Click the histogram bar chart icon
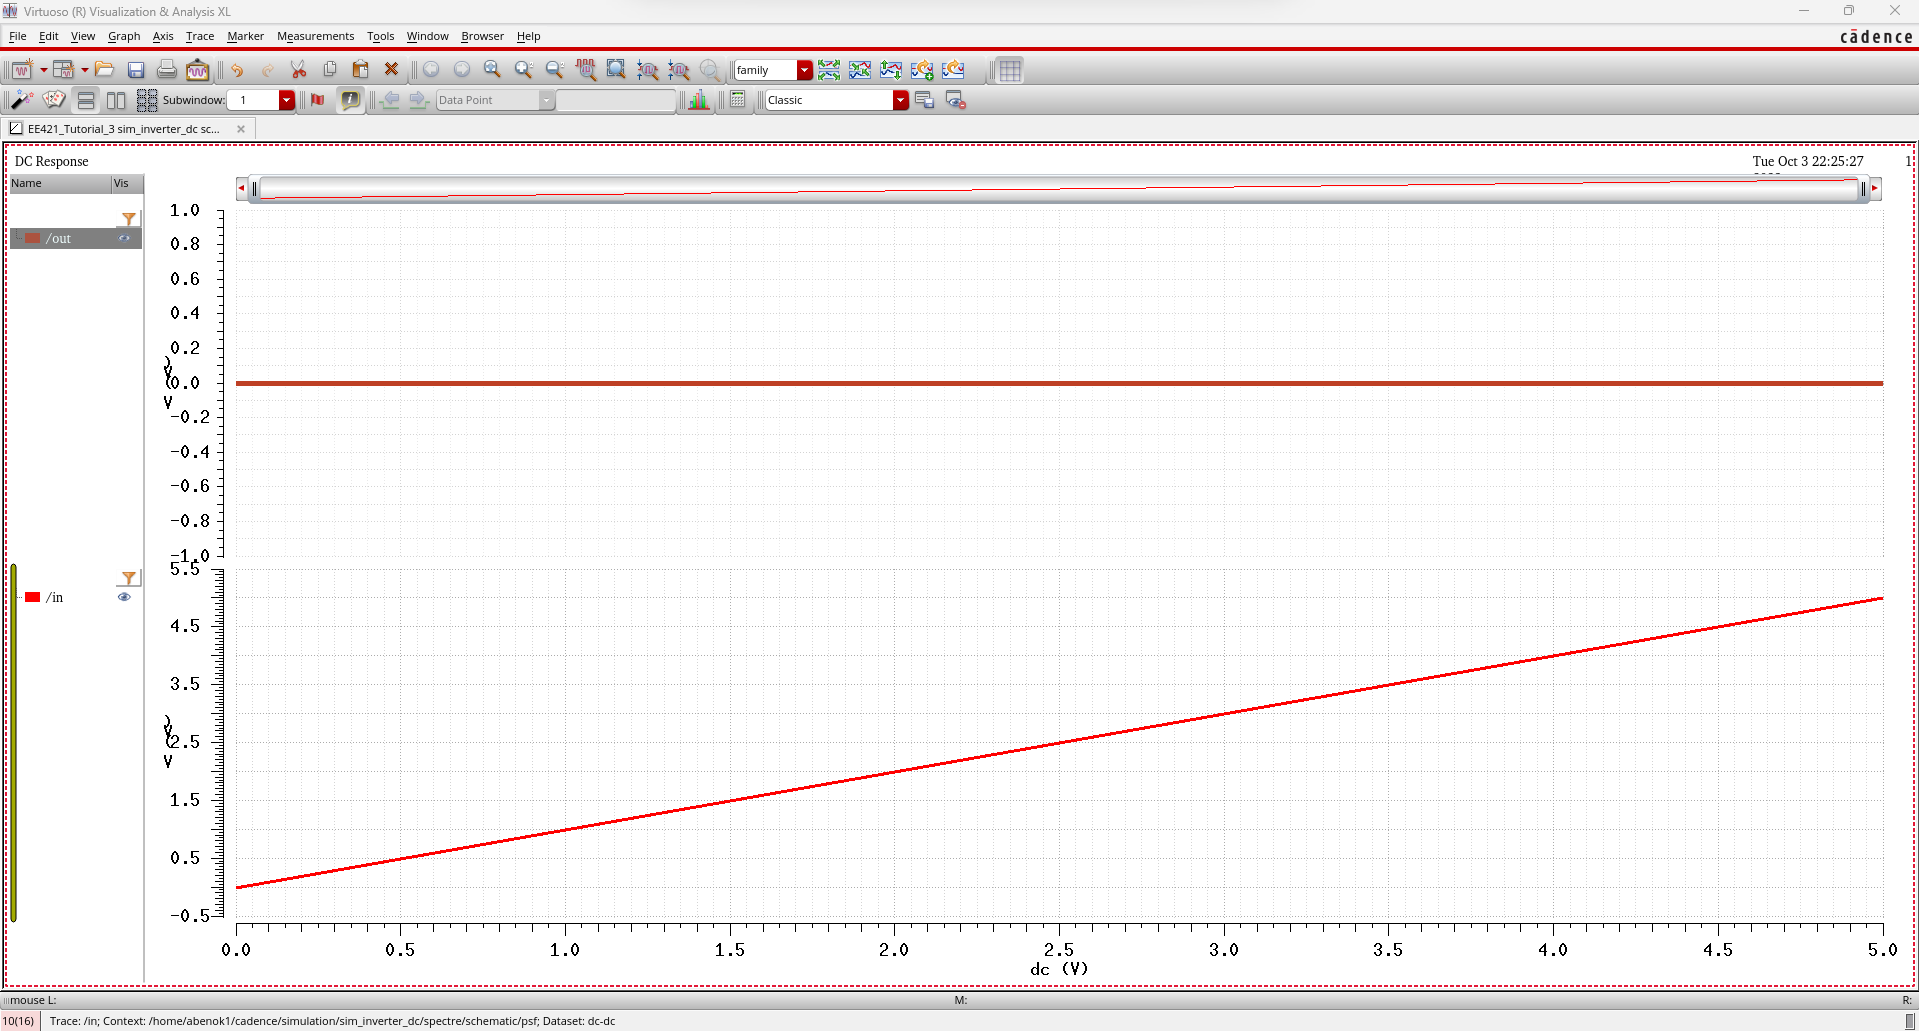Screen dimensions: 1919x1031 tap(699, 100)
